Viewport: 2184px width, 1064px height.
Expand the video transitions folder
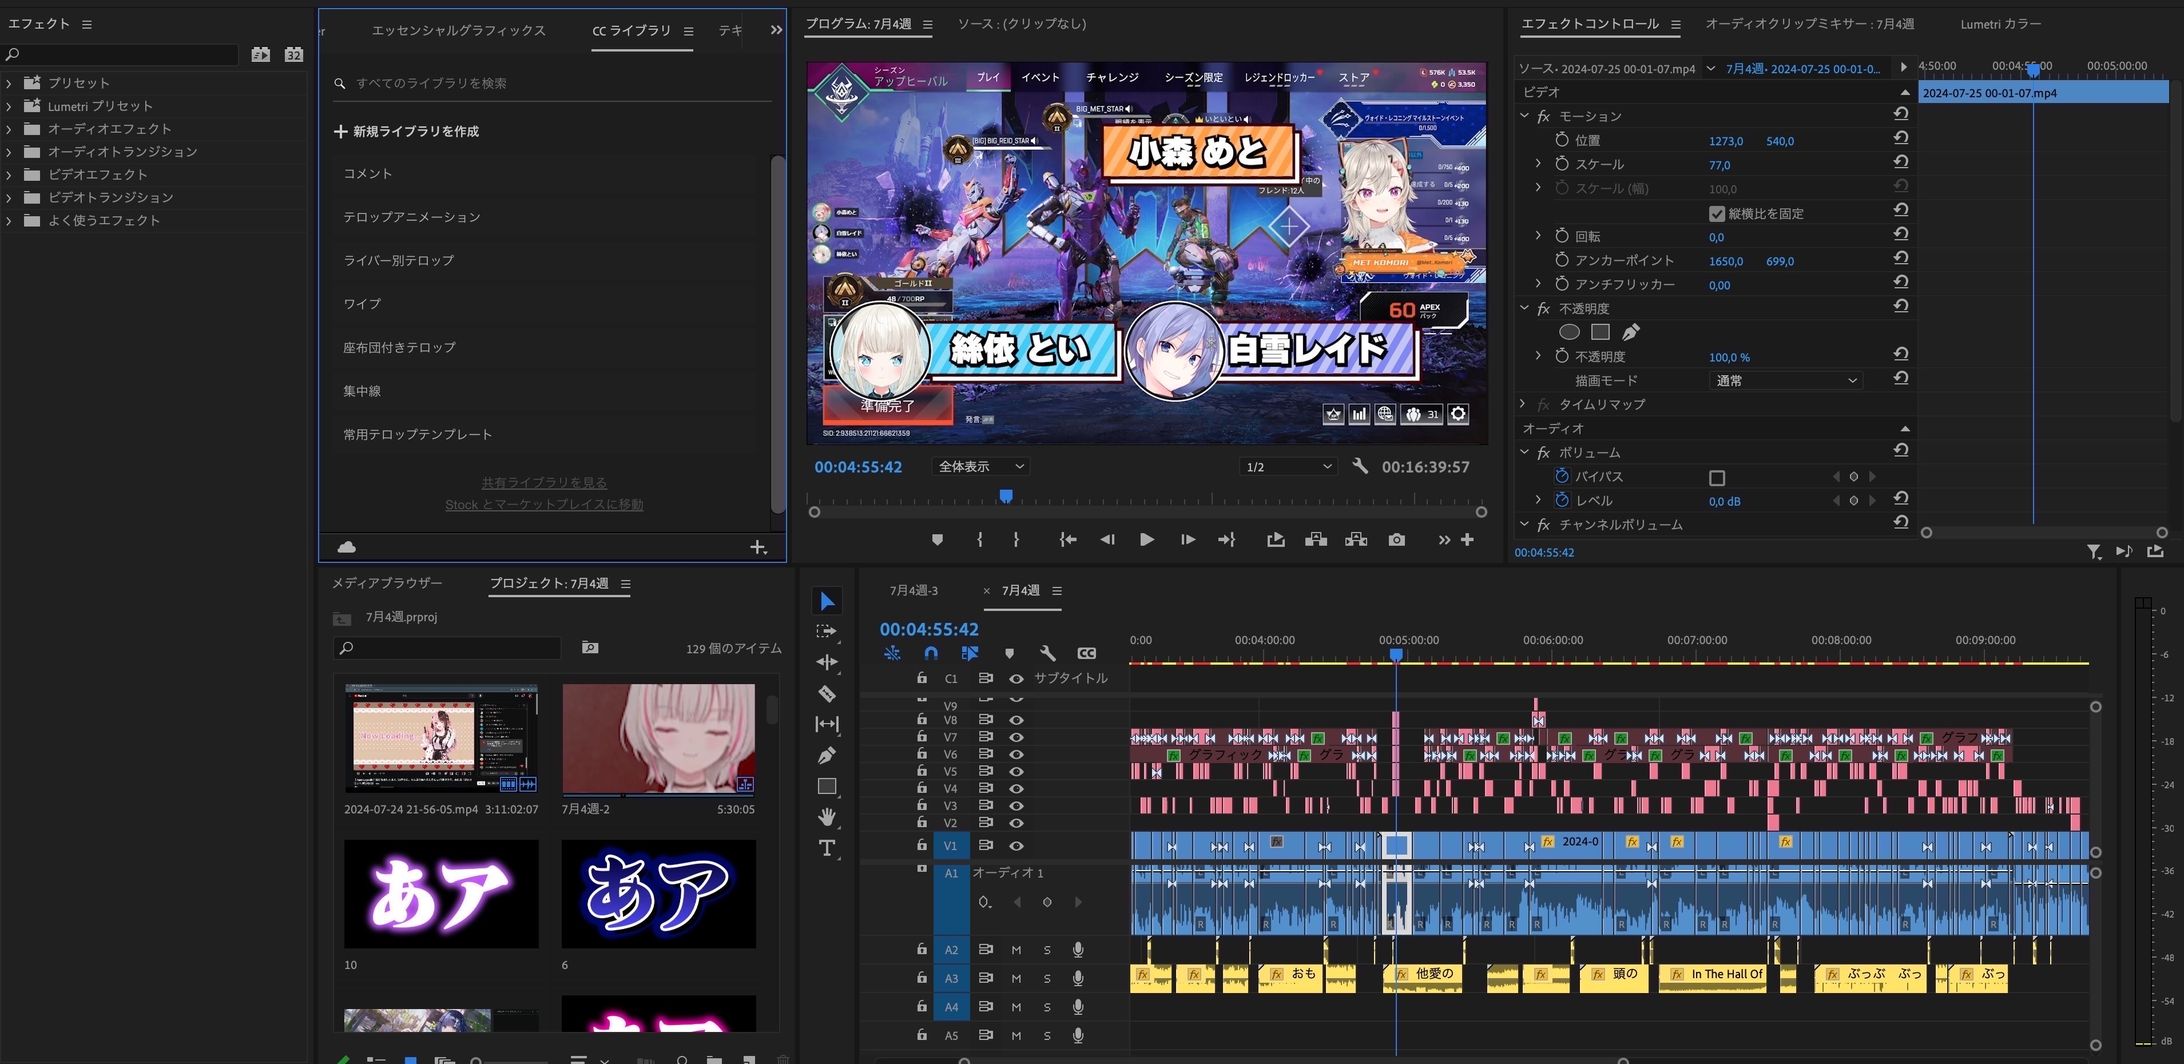pyautogui.click(x=9, y=198)
